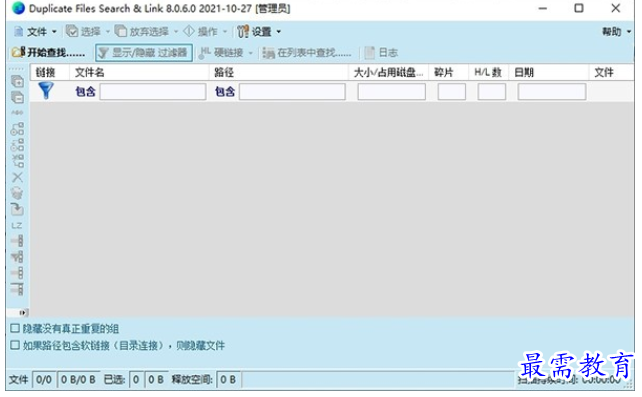Click 包含 condition next to filename filter
Image resolution: width=642 pixels, height=397 pixels.
click(85, 91)
